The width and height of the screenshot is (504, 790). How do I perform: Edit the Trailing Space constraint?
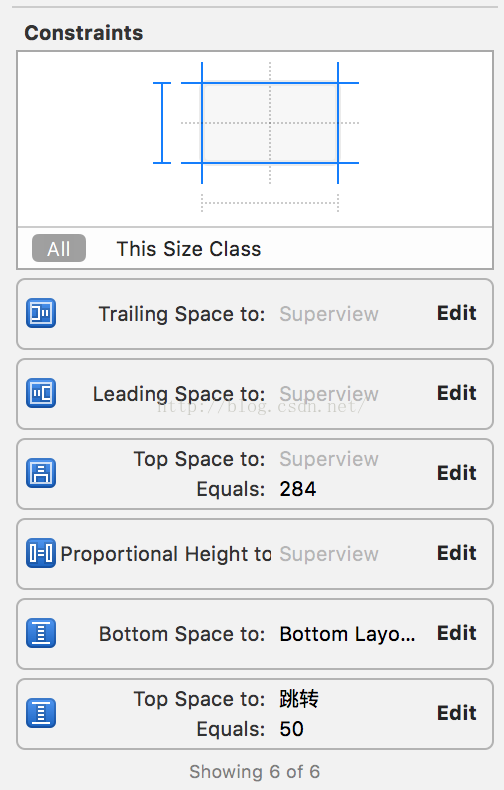point(456,313)
